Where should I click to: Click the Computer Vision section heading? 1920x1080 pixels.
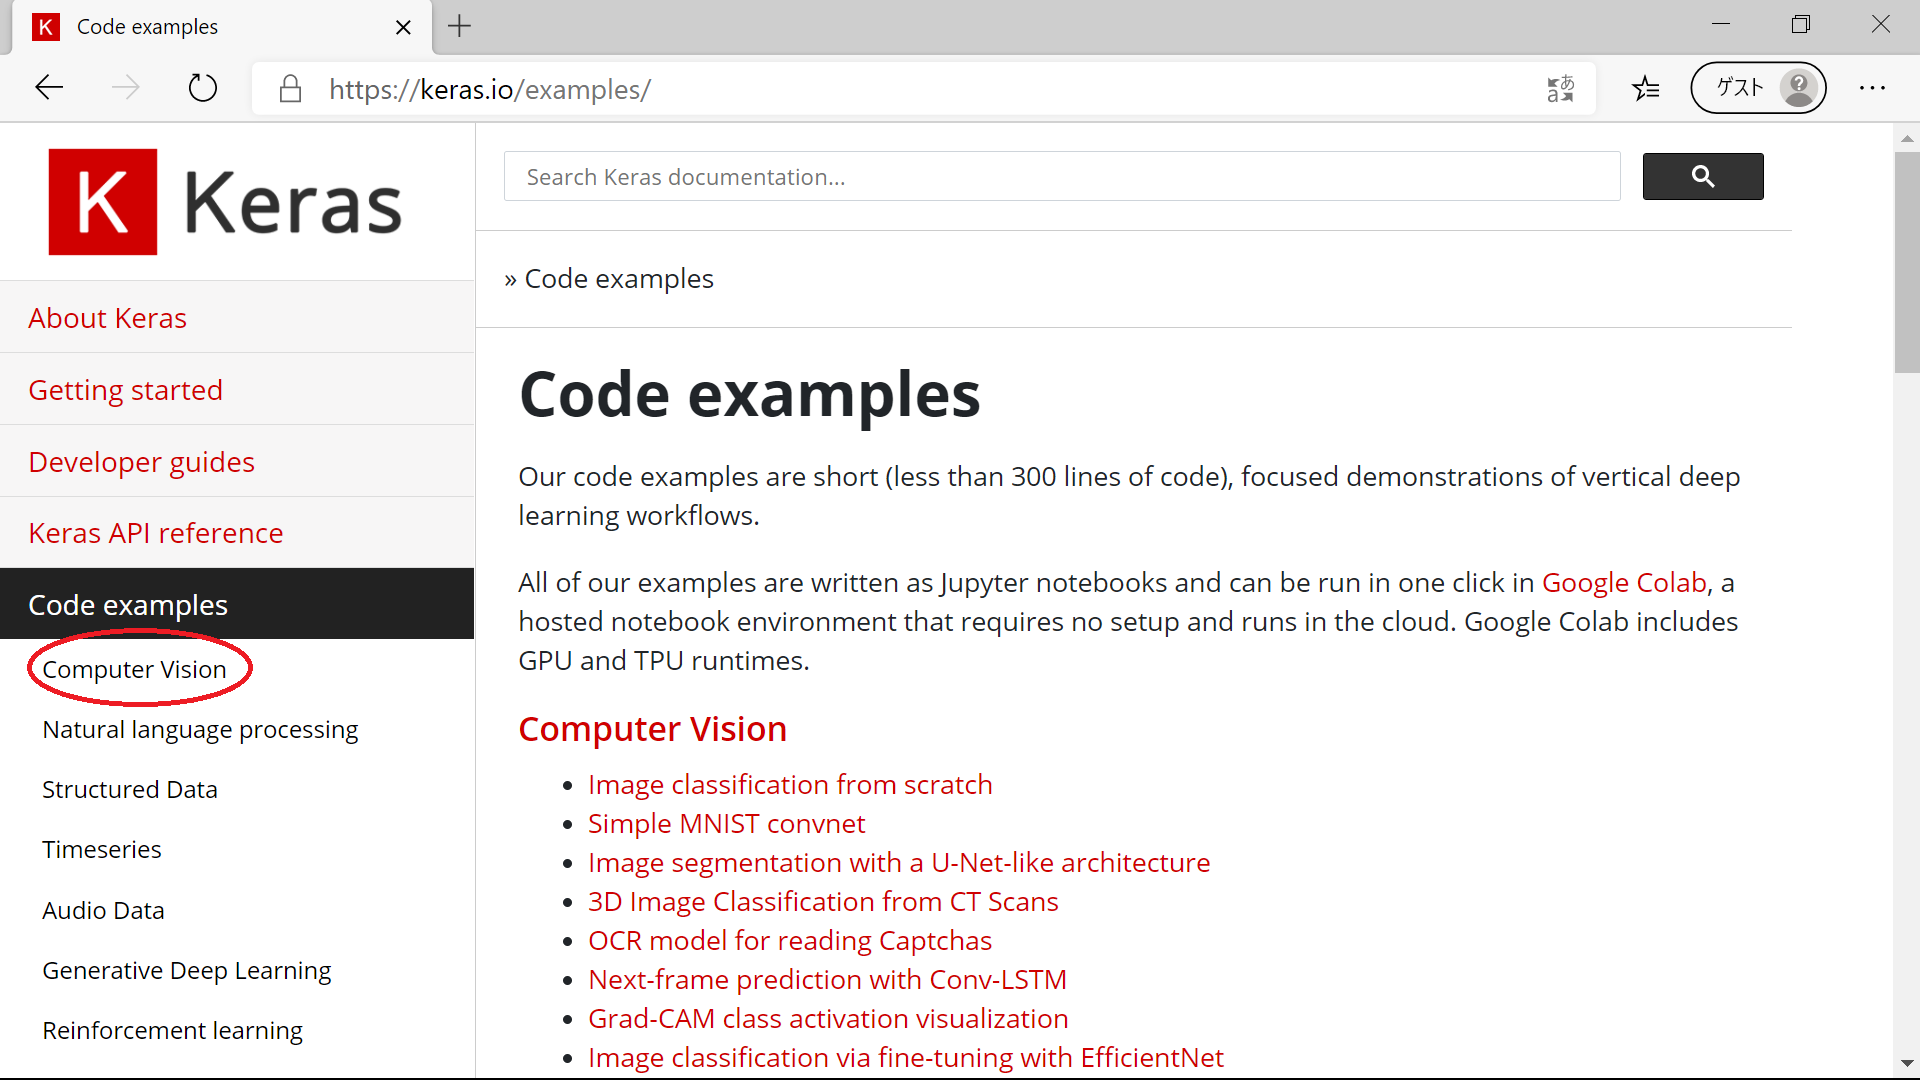pyautogui.click(x=652, y=729)
